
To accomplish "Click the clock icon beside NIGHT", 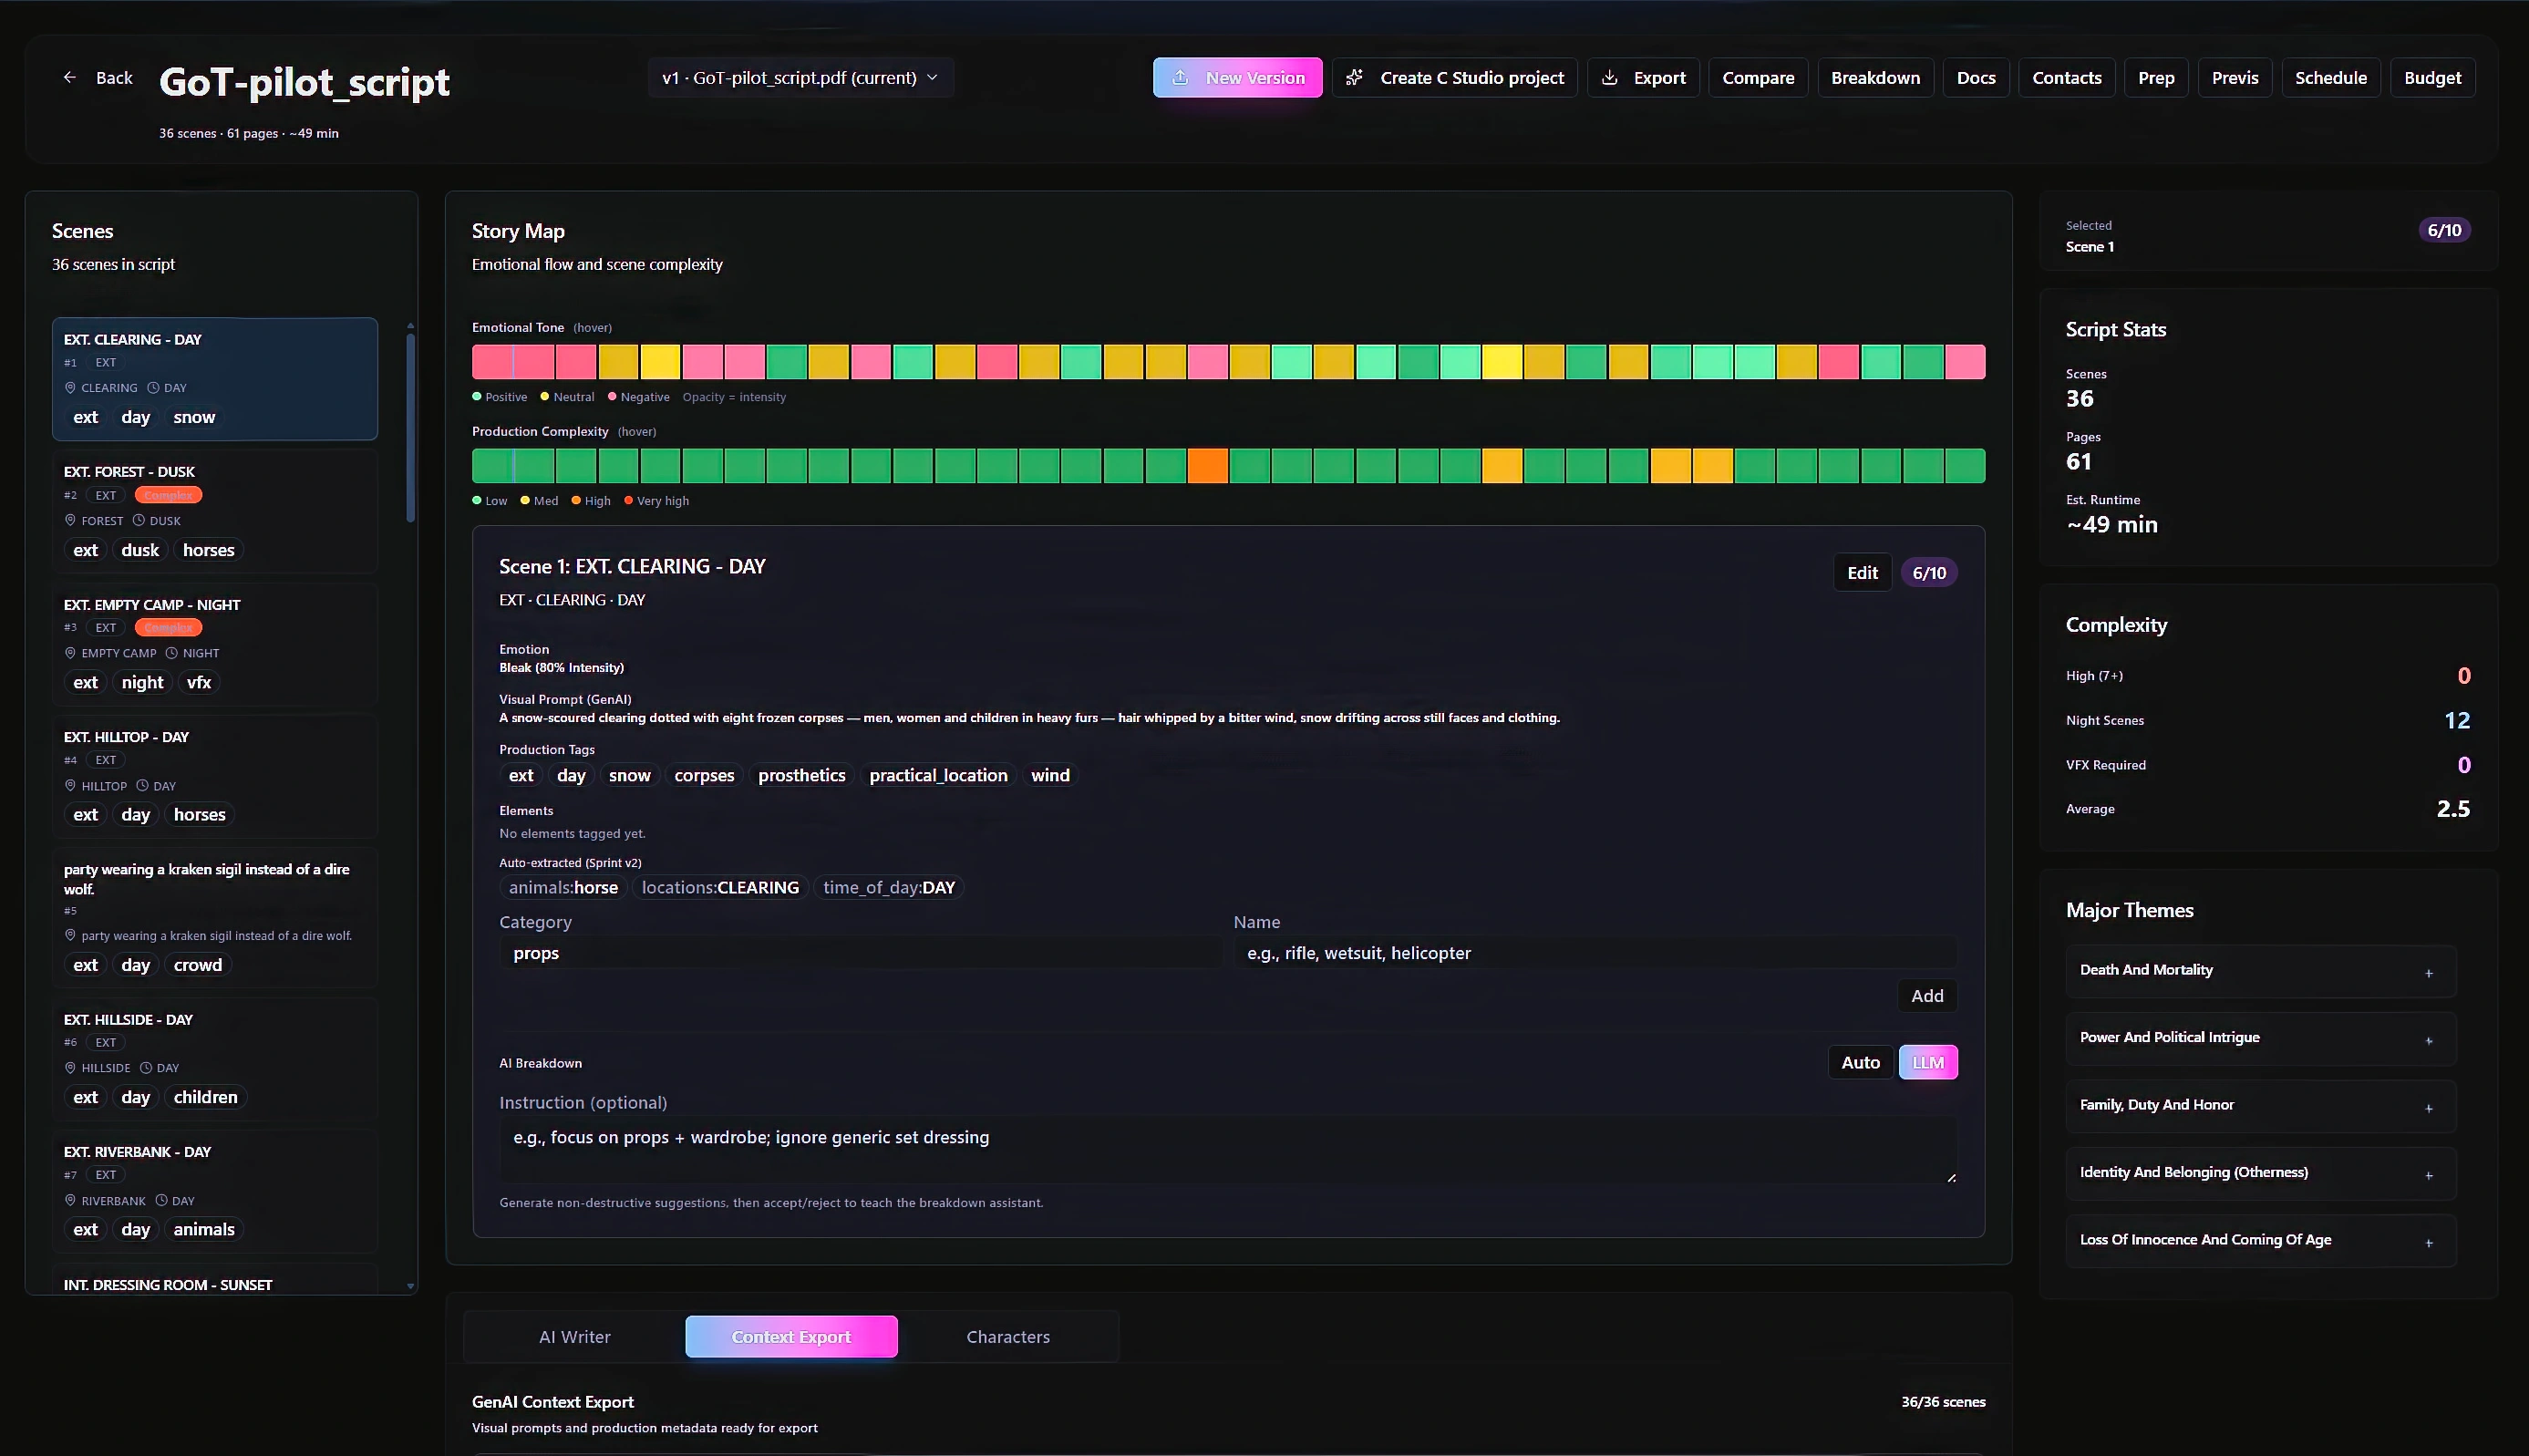I will point(171,653).
